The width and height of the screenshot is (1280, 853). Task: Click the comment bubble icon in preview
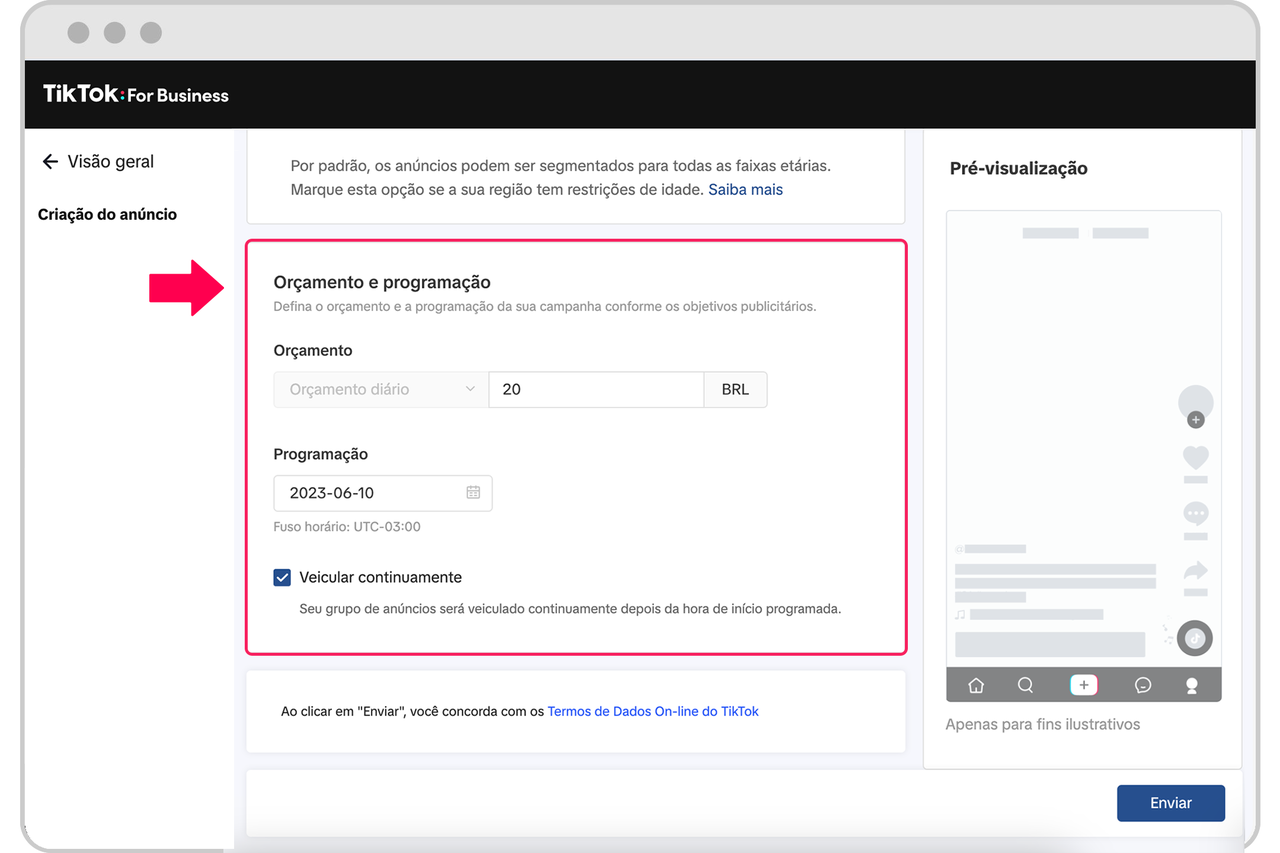coord(1195,514)
